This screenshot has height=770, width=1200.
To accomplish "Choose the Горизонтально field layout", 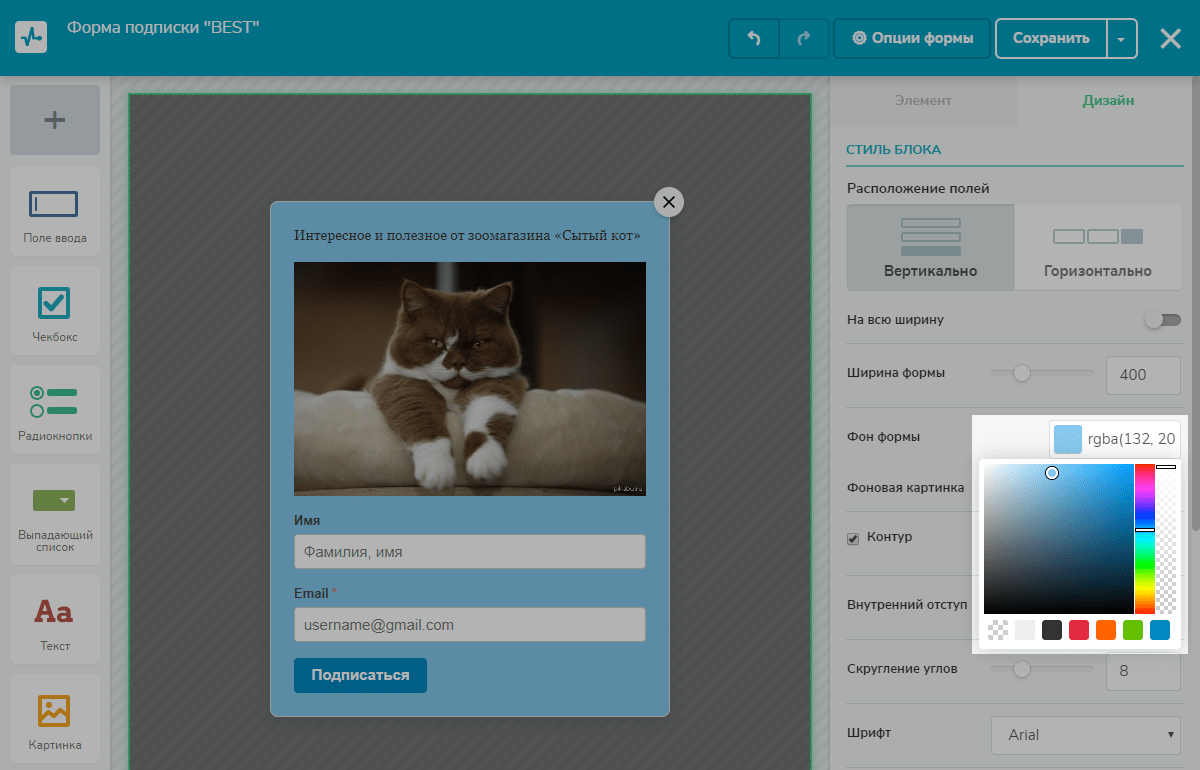I will [1097, 248].
